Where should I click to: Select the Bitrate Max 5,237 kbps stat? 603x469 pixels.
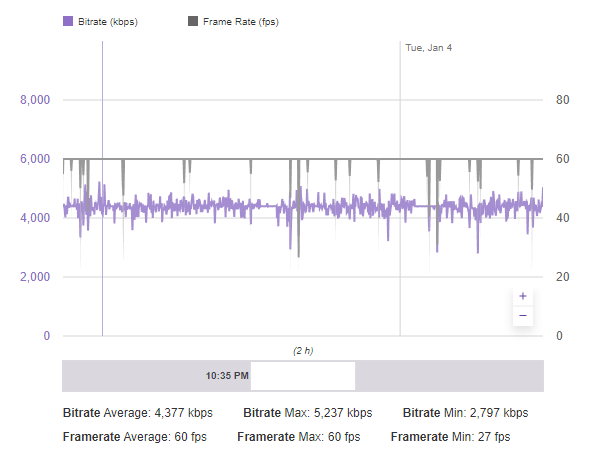click(x=307, y=412)
